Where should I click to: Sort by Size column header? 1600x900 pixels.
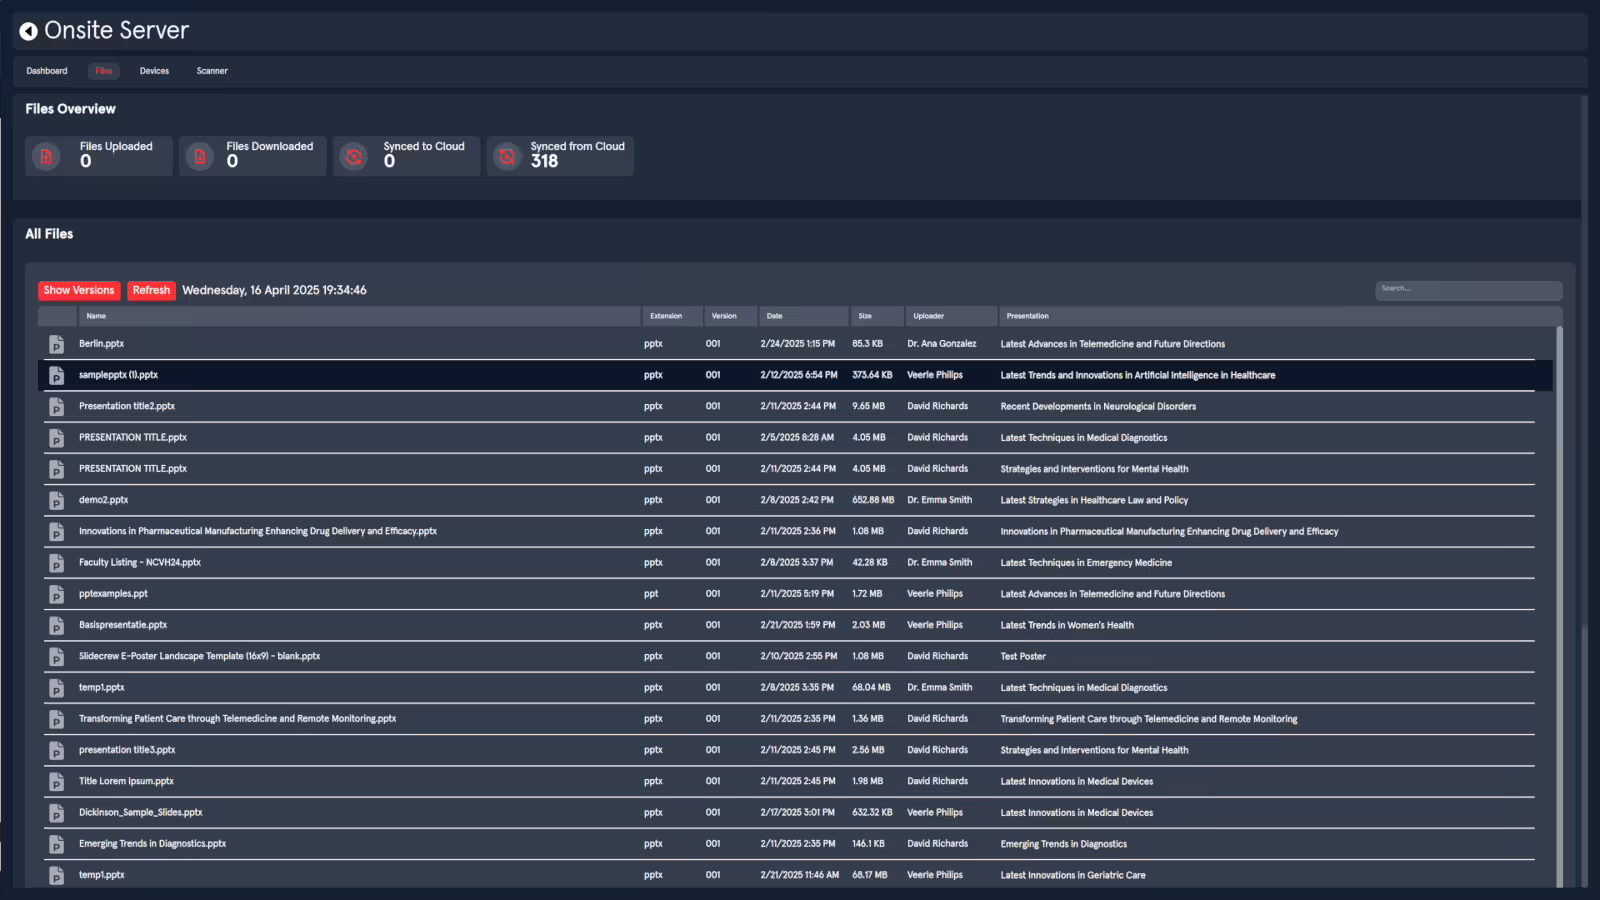click(x=876, y=316)
